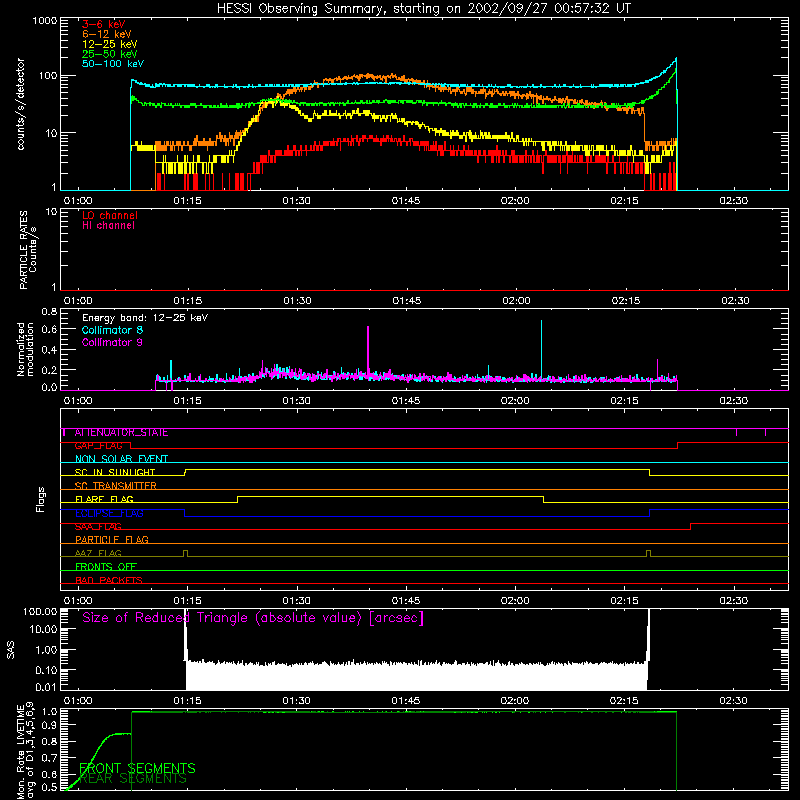Click the Size of Reduced Triangle heading
Image resolution: width=800 pixels, height=800 pixels.
253,618
